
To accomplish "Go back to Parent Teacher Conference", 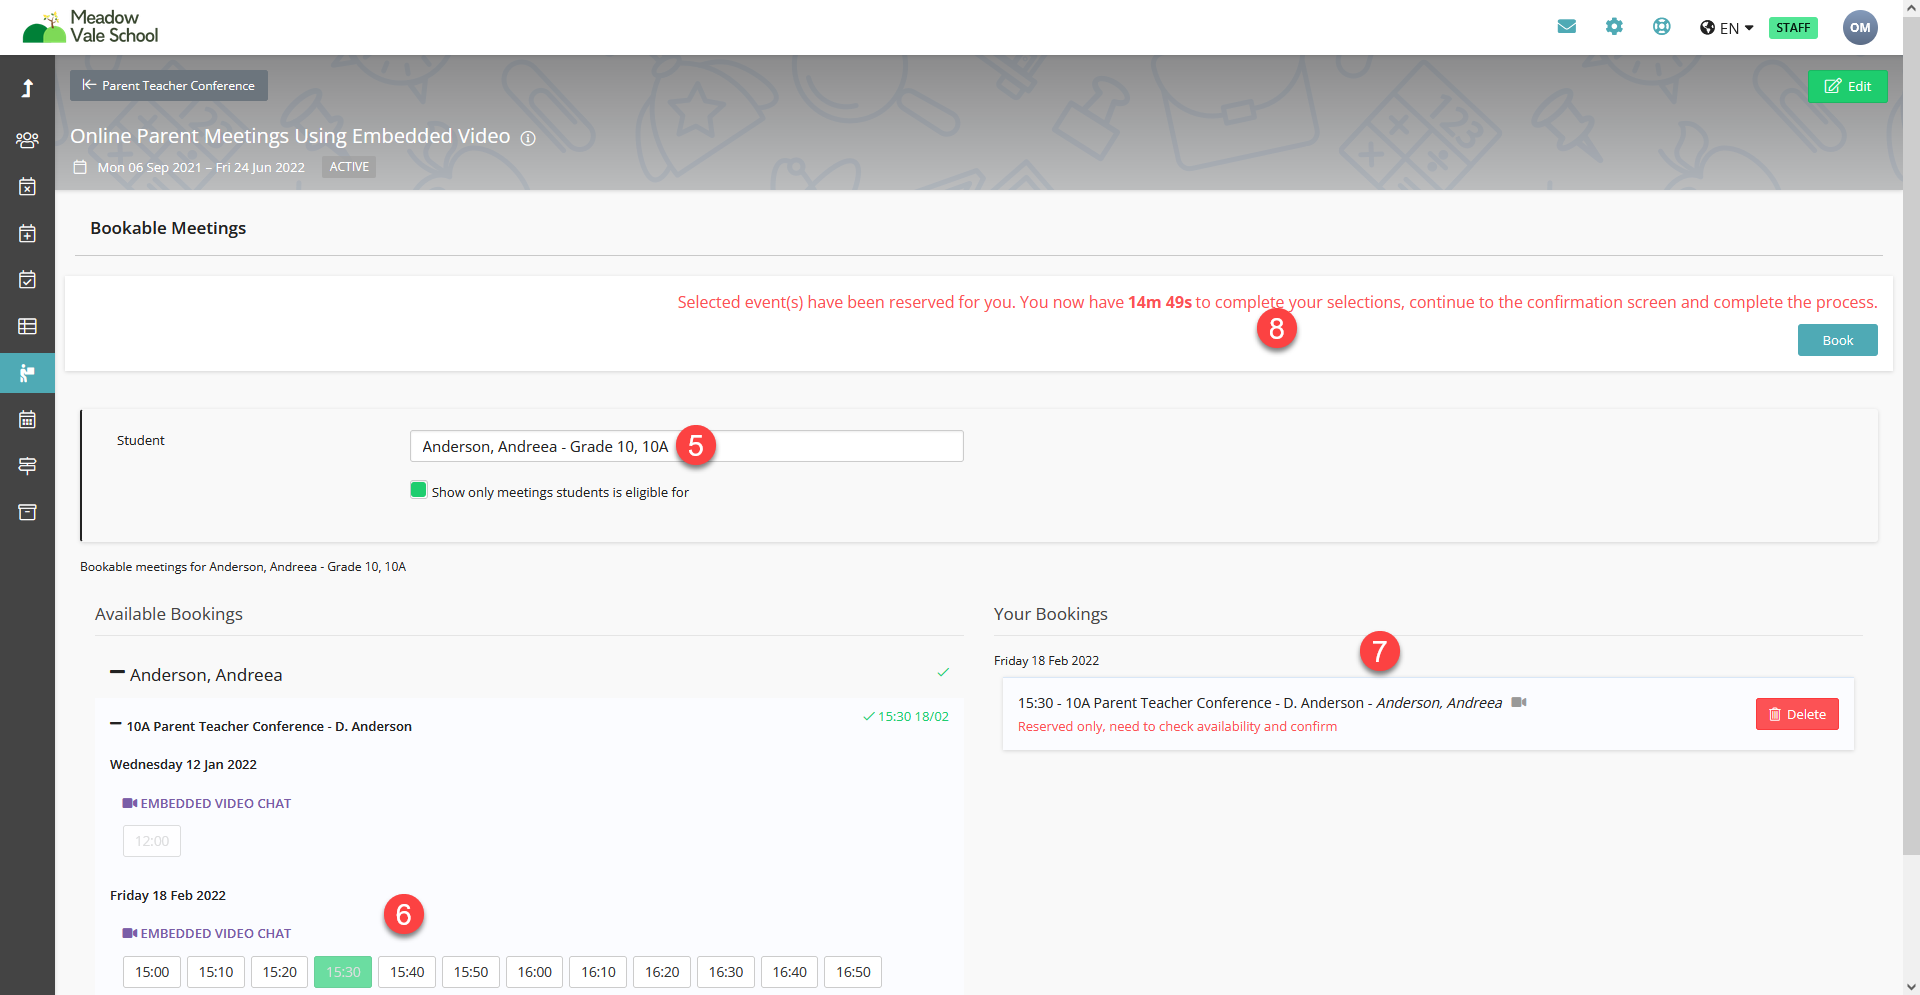I will [169, 86].
